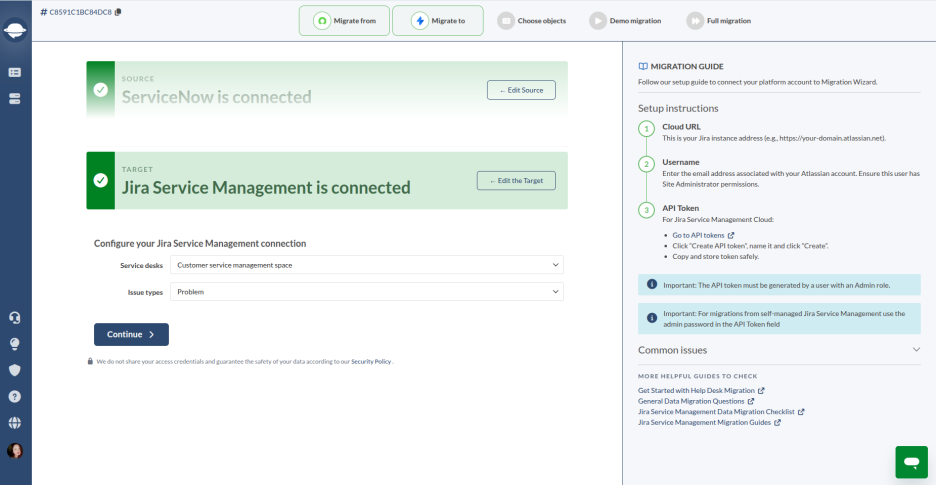The width and height of the screenshot is (936, 485).
Task: Open the globe language sidebar icon
Action: point(15,423)
